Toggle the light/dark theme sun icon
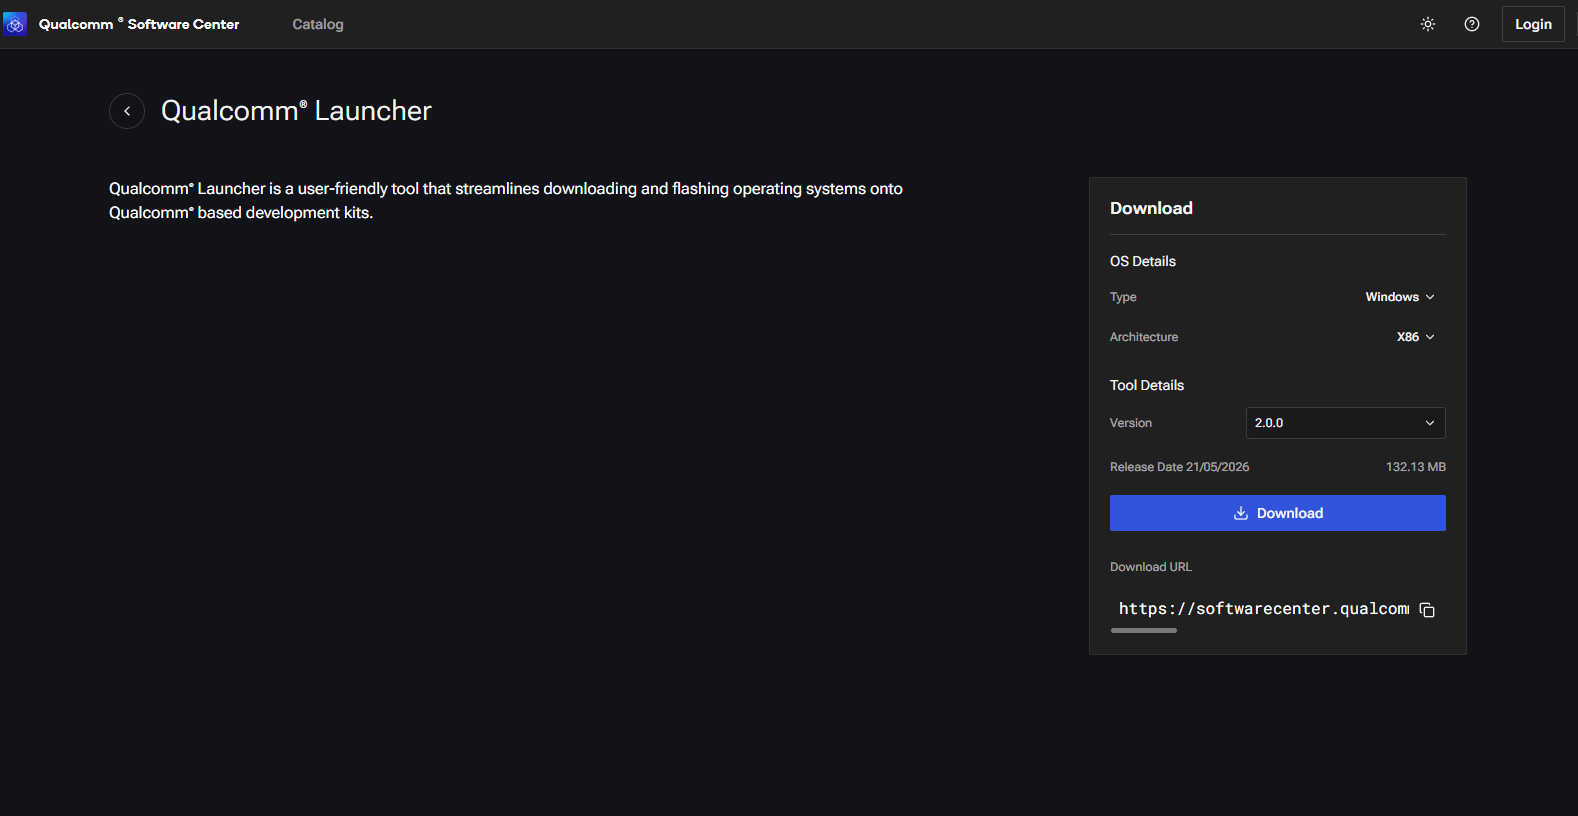Image resolution: width=1578 pixels, height=816 pixels. [1428, 24]
